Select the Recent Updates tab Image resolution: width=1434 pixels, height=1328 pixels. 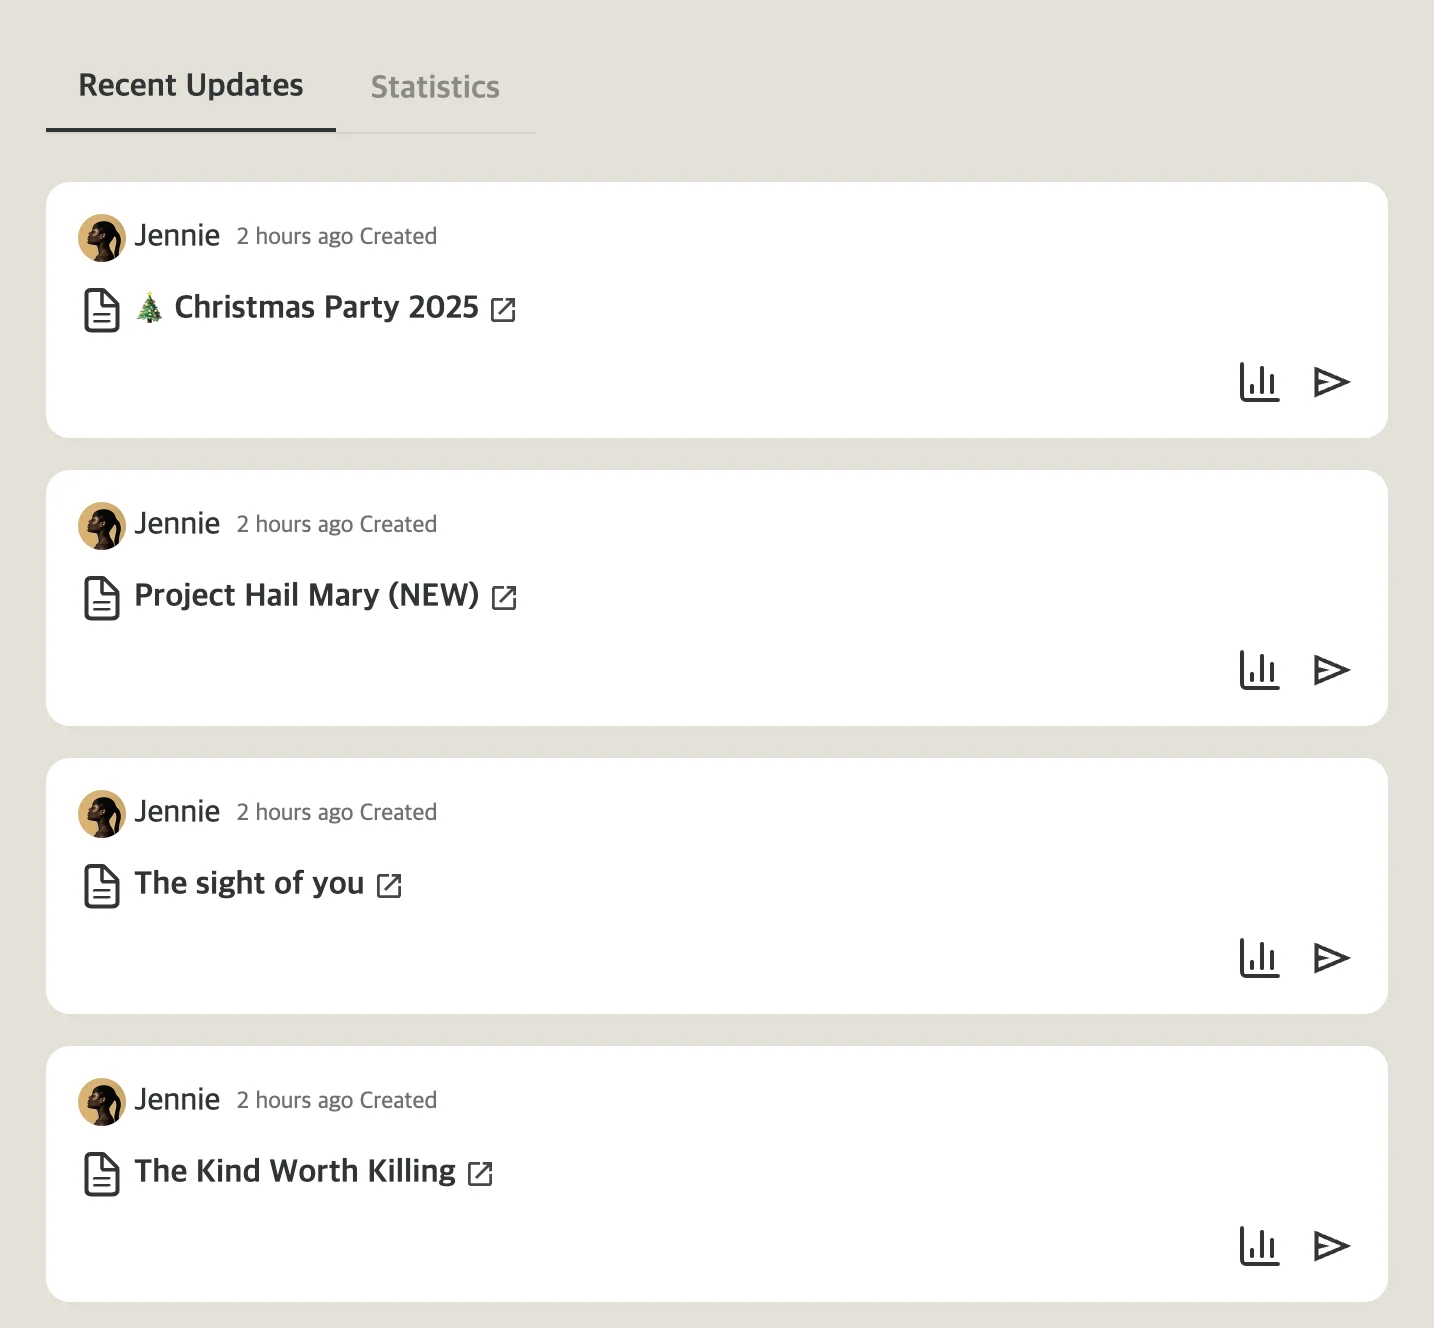point(190,85)
